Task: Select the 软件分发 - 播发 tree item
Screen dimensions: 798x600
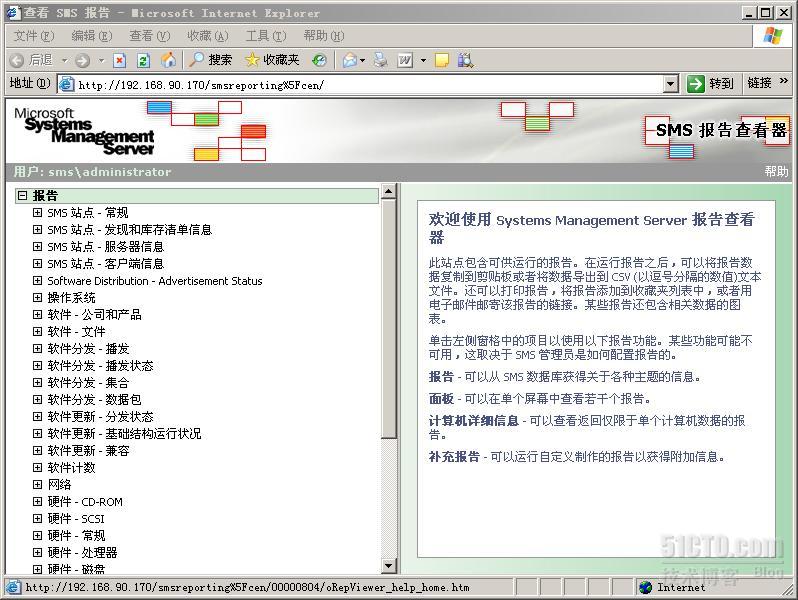Action: [x=88, y=349]
